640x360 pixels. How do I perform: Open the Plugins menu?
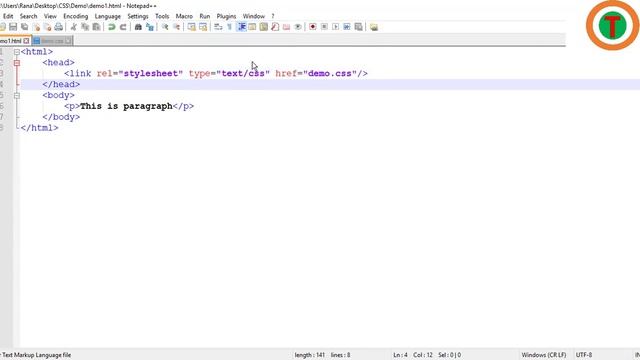click(x=227, y=16)
